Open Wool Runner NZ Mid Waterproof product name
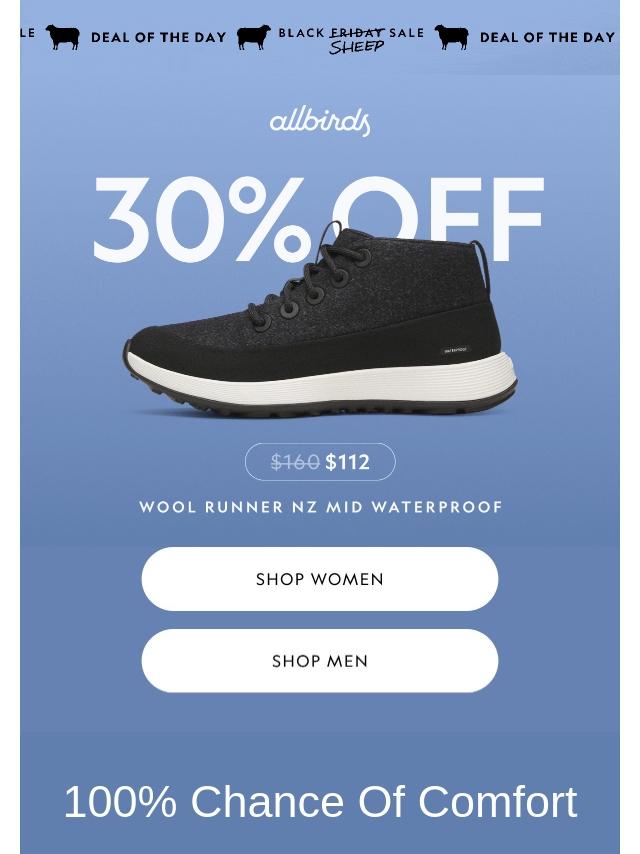This screenshot has height=854, width=640. (320, 507)
